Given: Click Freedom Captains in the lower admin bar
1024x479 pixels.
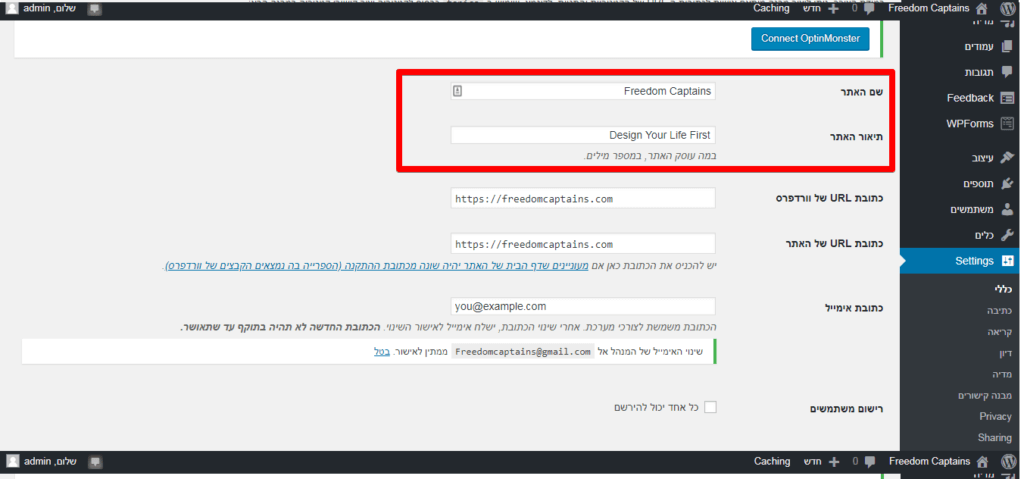Looking at the screenshot, I should 929,461.
